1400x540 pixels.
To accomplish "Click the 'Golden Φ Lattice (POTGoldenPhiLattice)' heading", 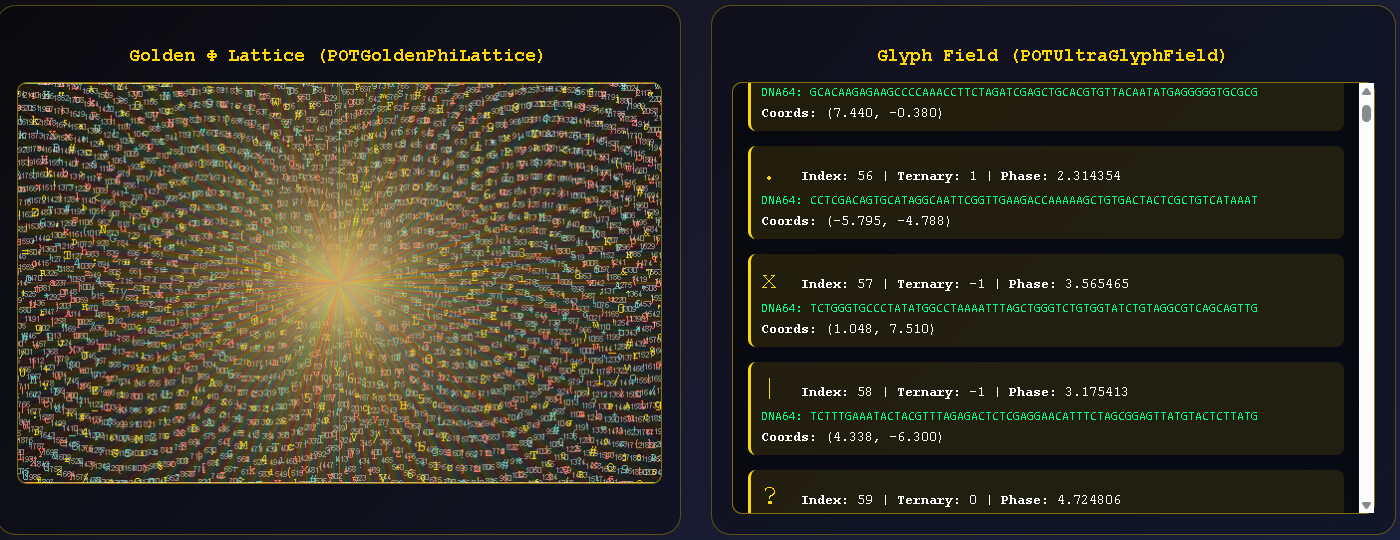I will pyautogui.click(x=337, y=56).
